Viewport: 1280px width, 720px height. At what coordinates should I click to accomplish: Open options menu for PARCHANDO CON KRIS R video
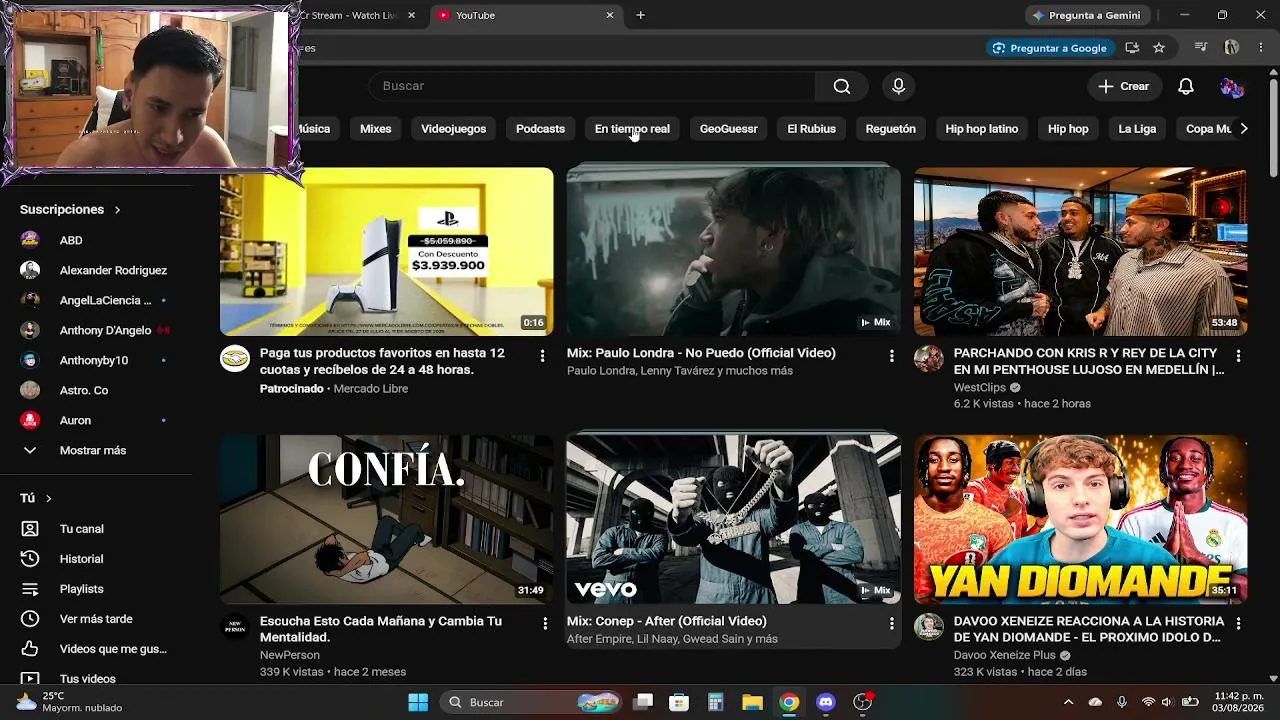click(x=1238, y=356)
